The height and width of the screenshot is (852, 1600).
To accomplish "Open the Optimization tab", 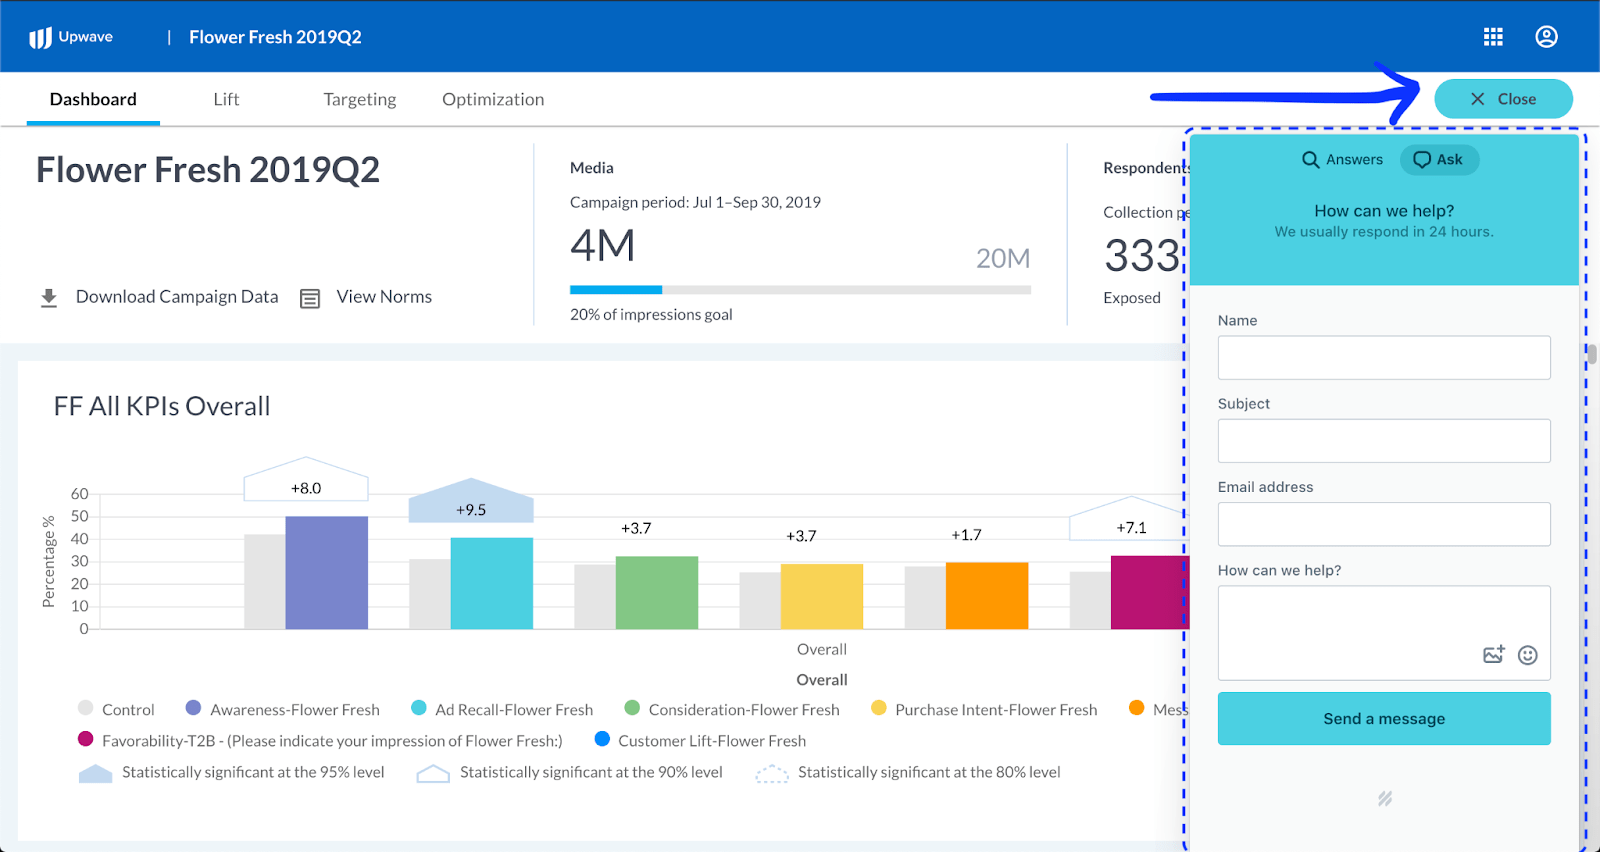I will coord(493,99).
